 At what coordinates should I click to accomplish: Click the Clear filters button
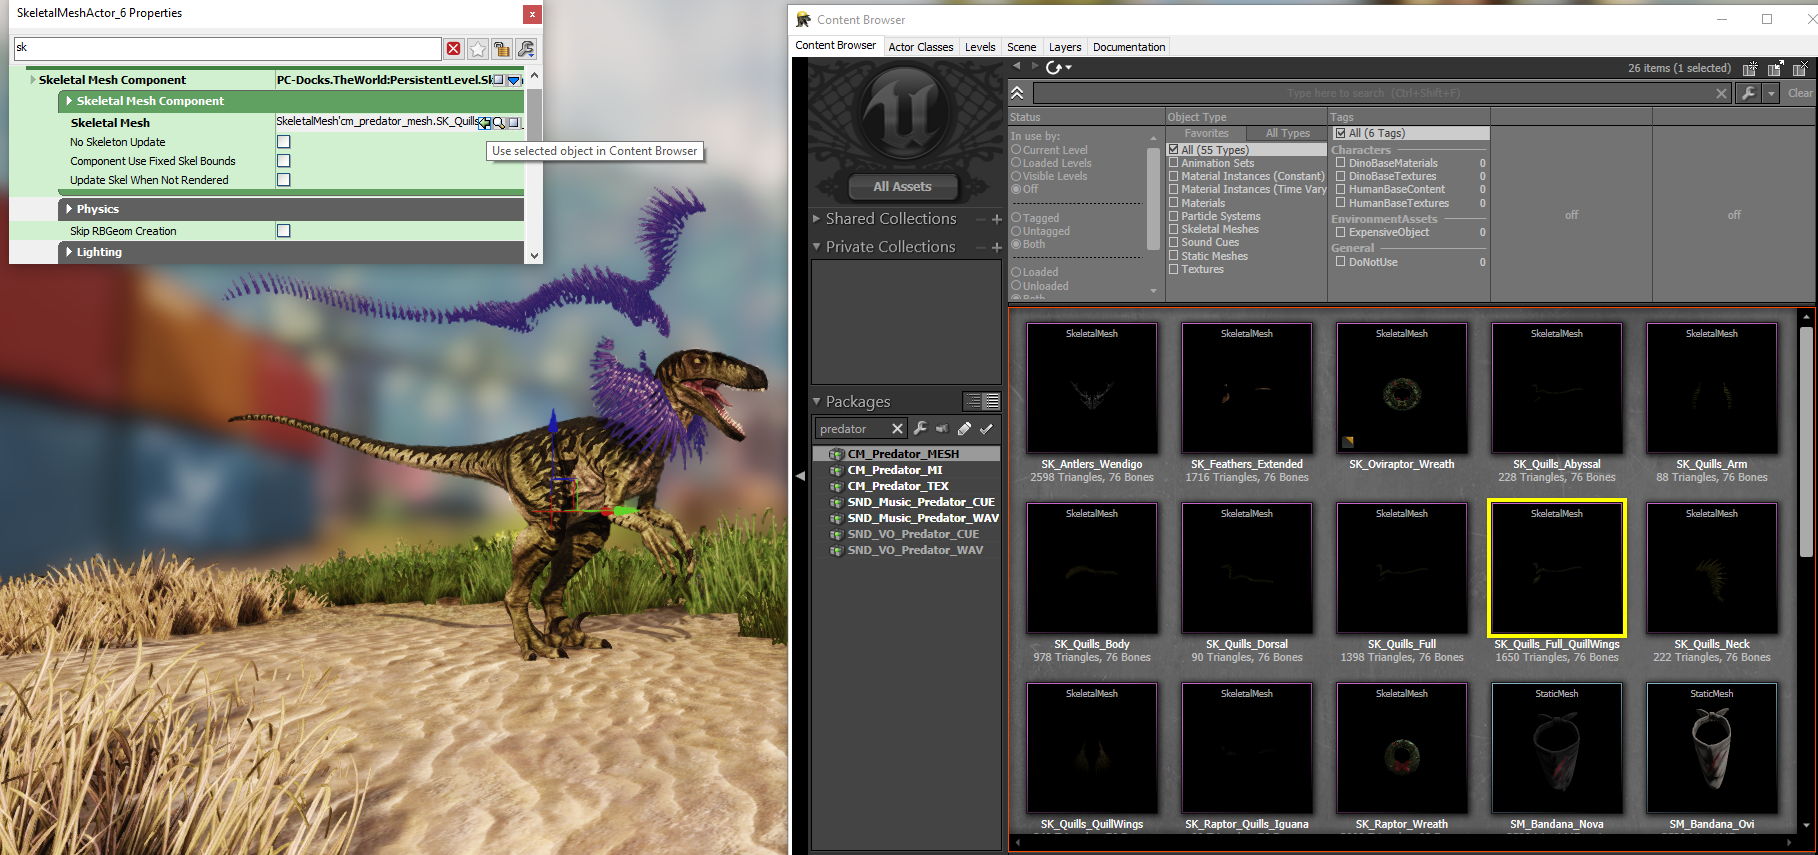(1800, 93)
